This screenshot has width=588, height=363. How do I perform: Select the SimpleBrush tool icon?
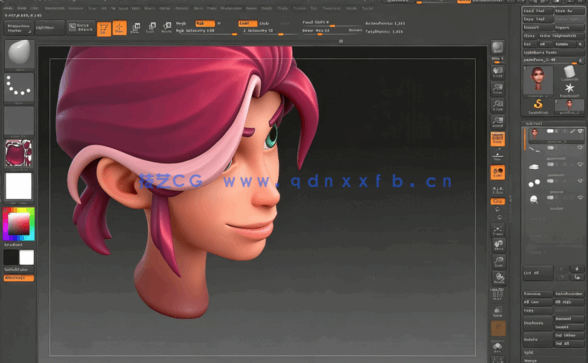click(538, 105)
